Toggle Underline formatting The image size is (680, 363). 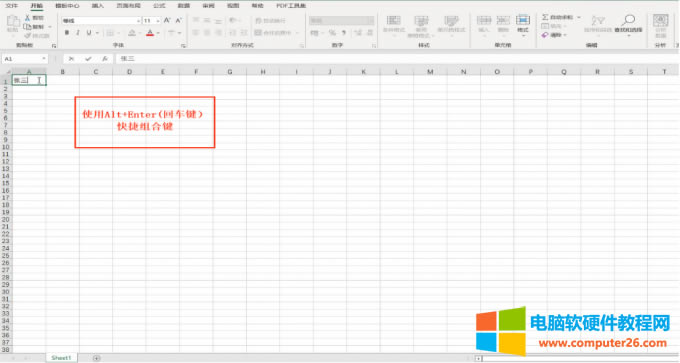point(89,33)
